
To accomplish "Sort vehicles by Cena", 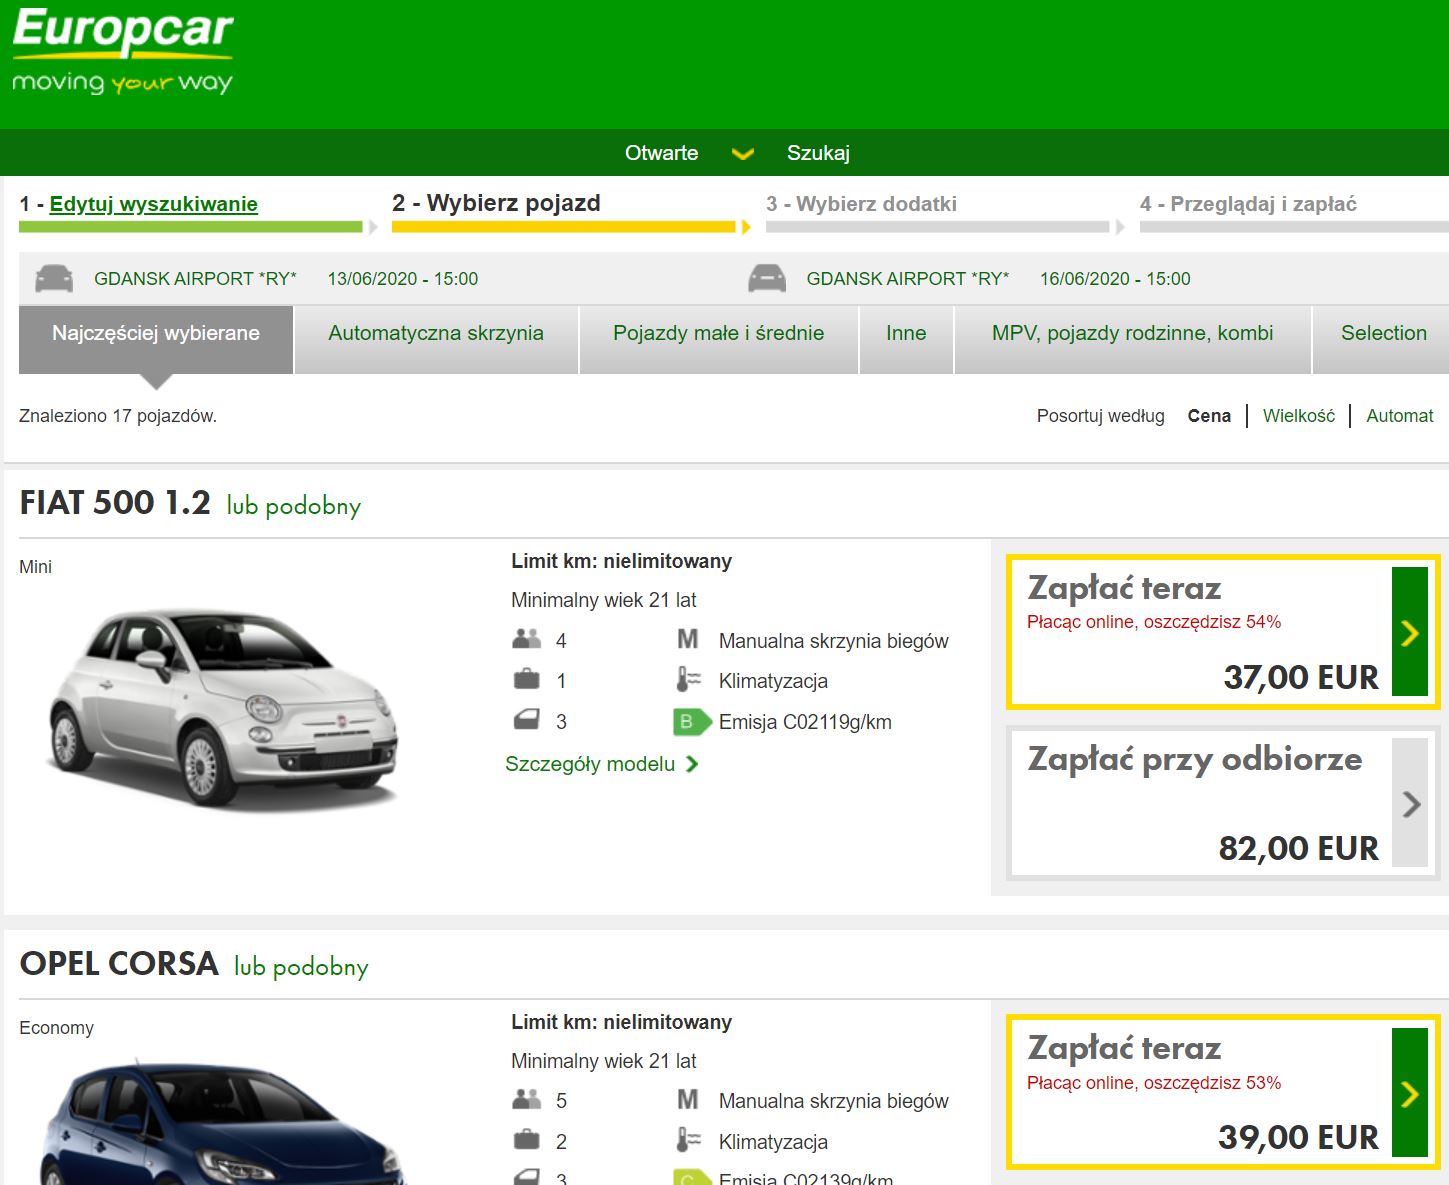I will (1209, 416).
